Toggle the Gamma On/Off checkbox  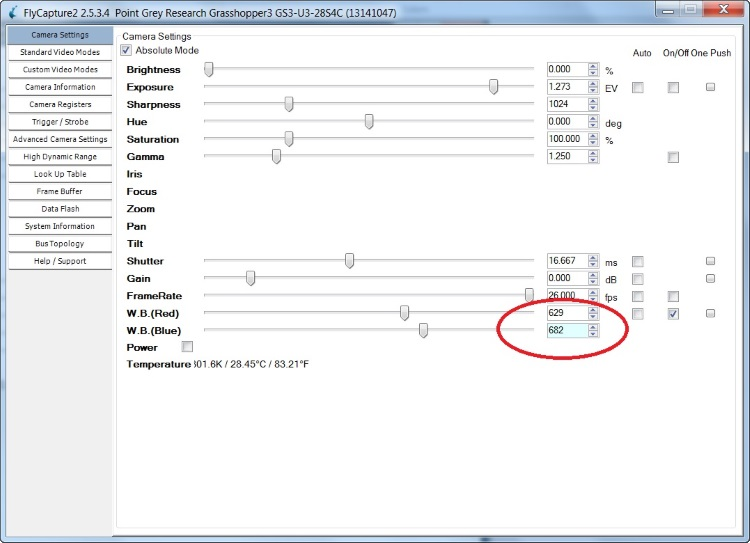(673, 157)
